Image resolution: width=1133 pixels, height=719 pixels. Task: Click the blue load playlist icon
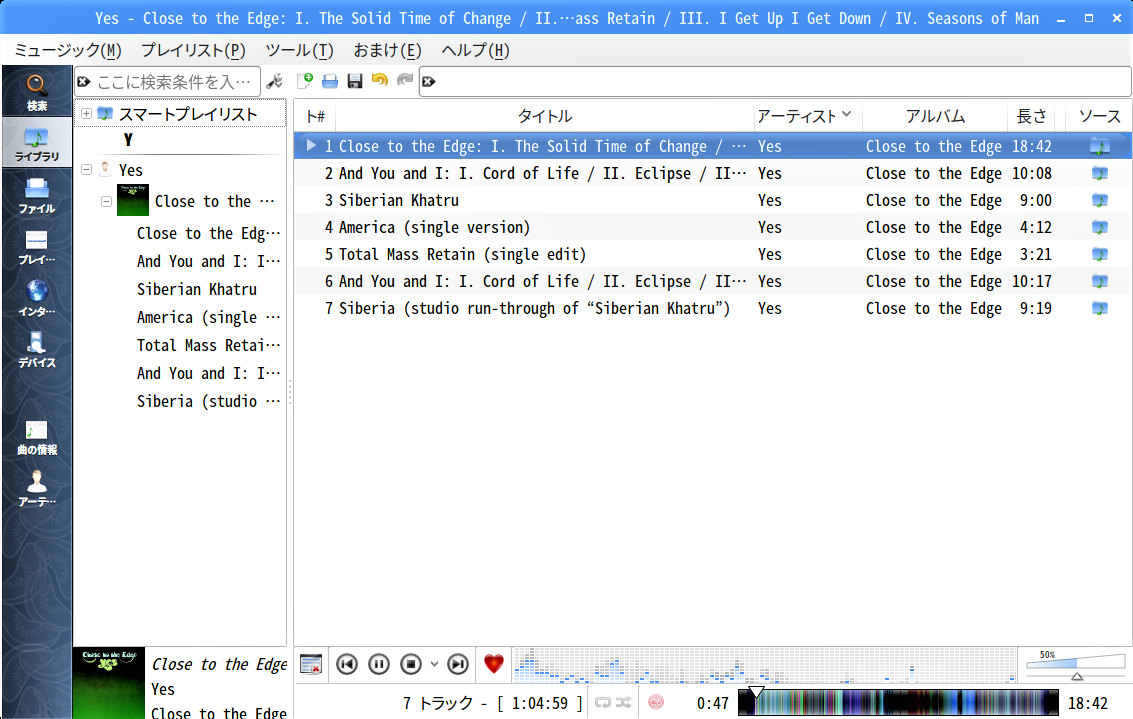[x=330, y=81]
